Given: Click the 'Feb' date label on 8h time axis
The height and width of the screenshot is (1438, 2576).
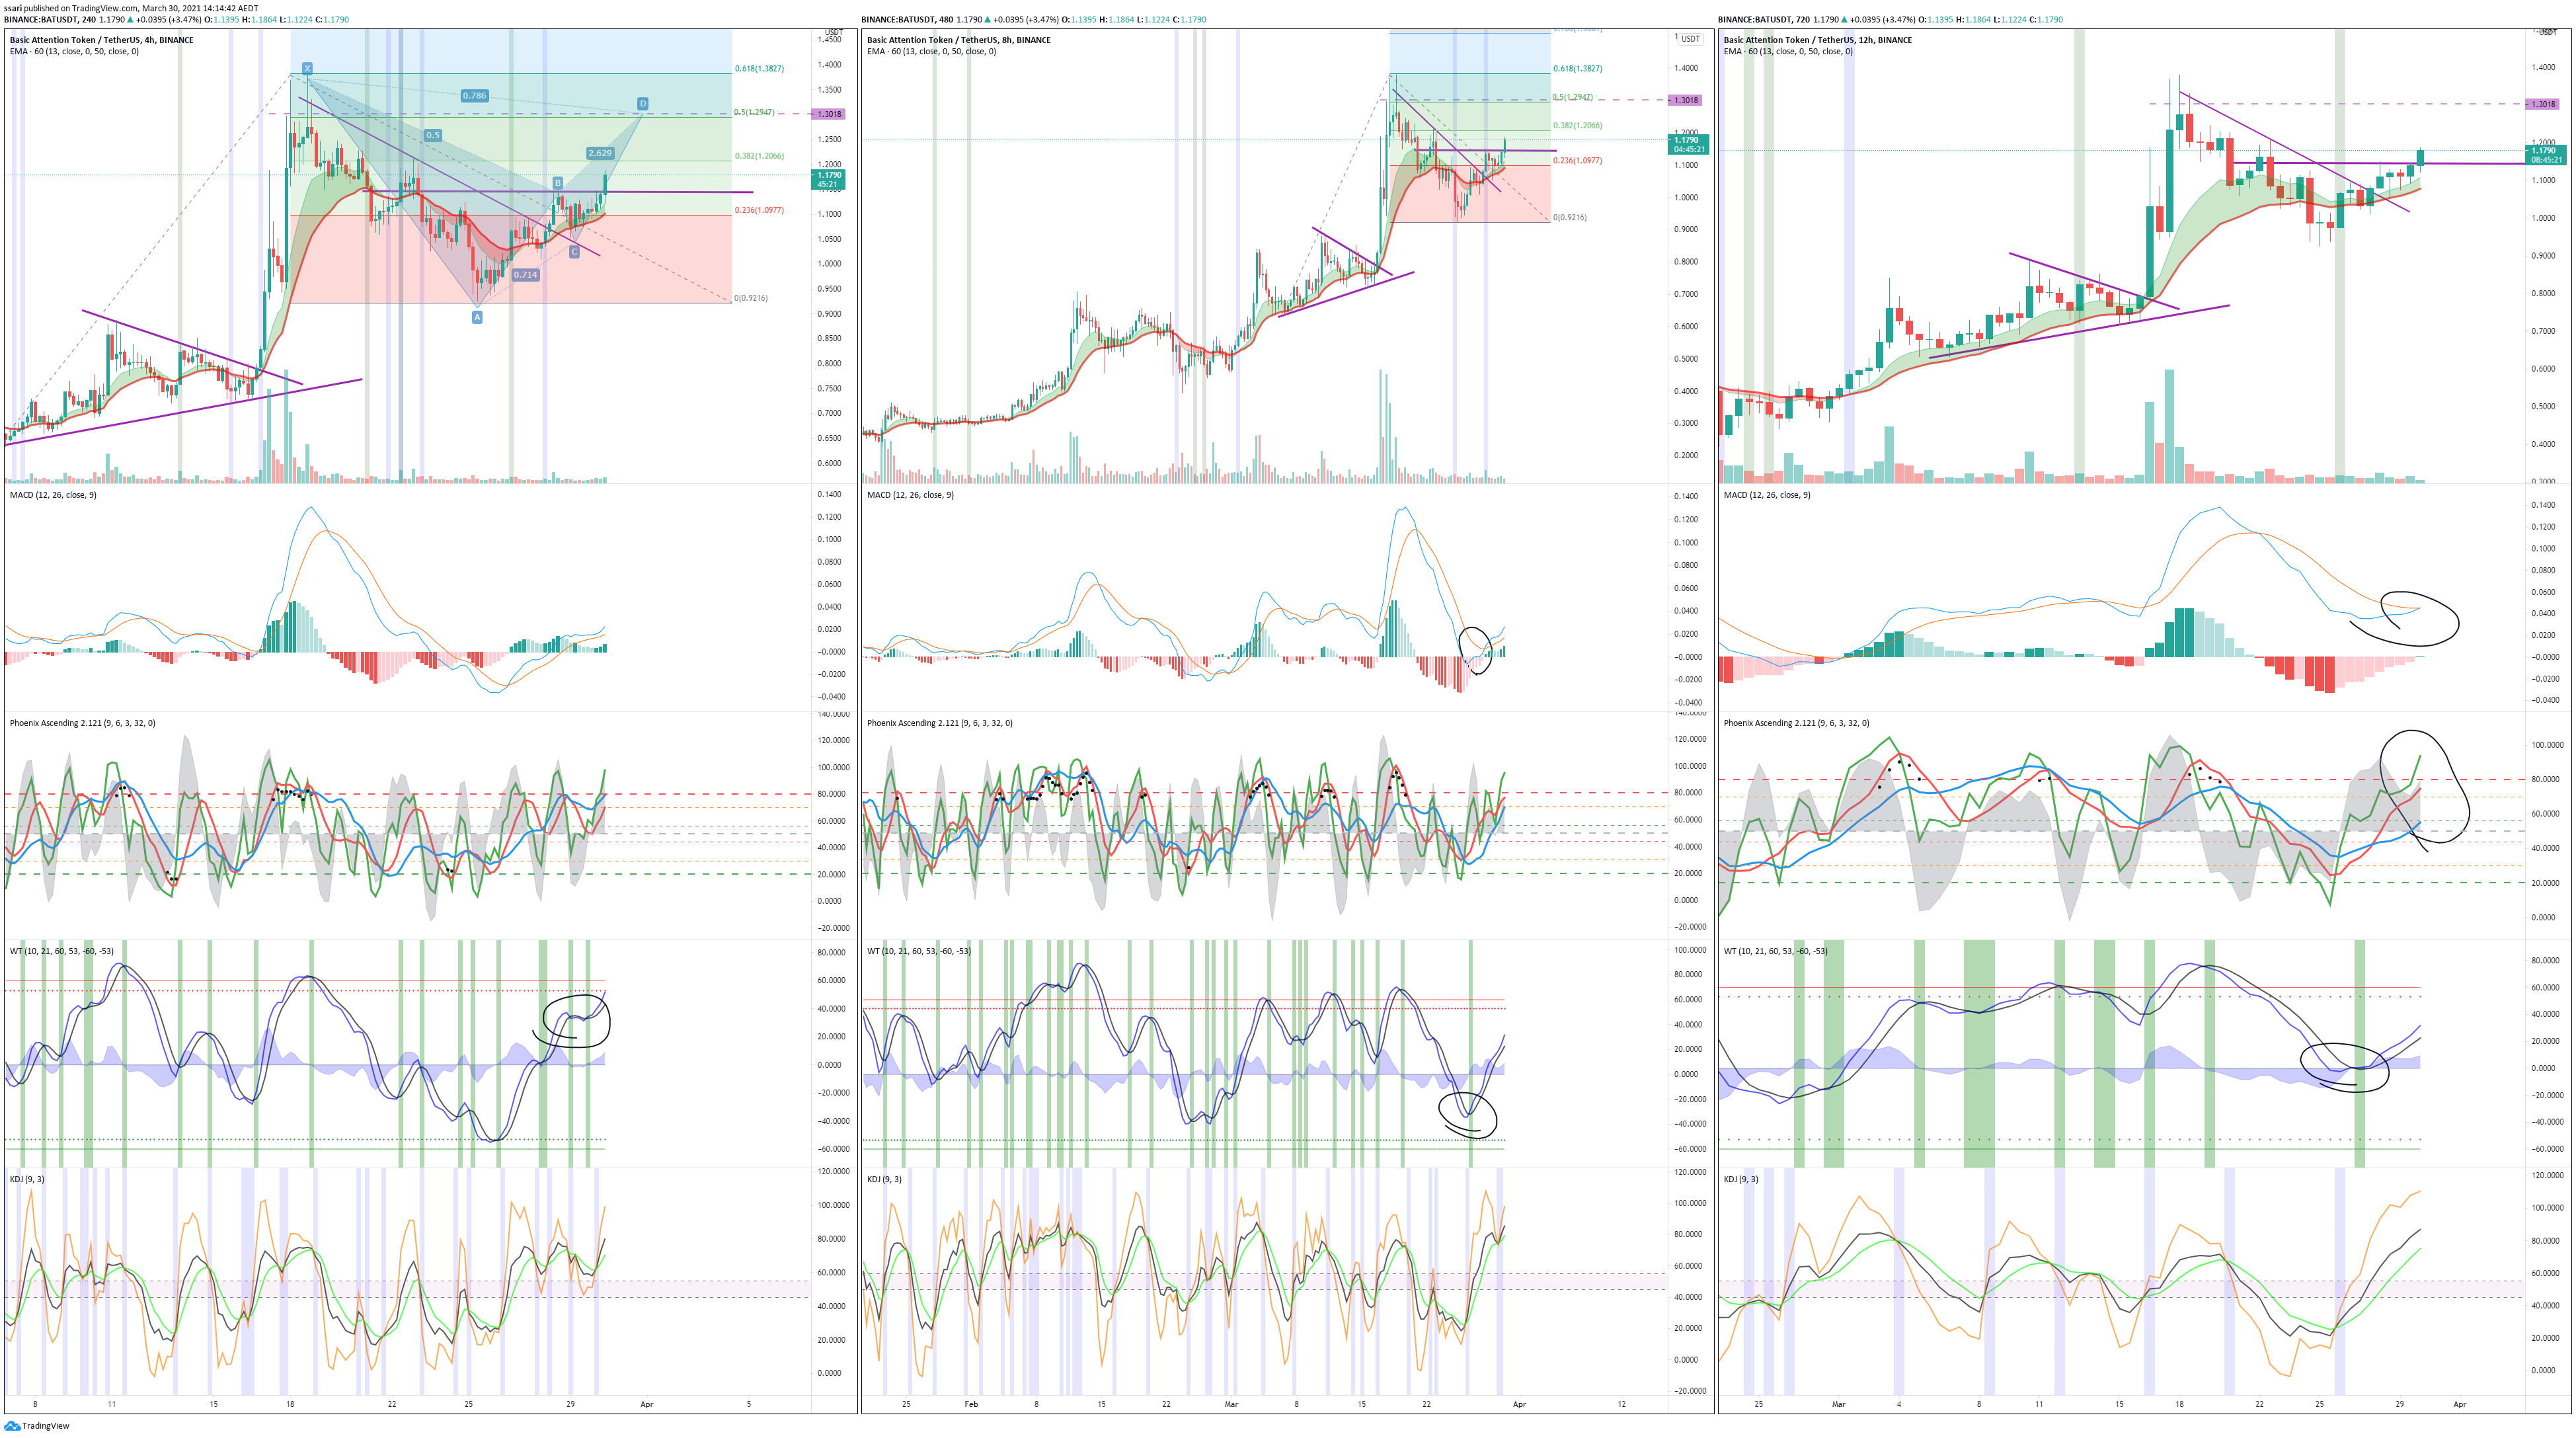Looking at the screenshot, I should (x=971, y=1404).
